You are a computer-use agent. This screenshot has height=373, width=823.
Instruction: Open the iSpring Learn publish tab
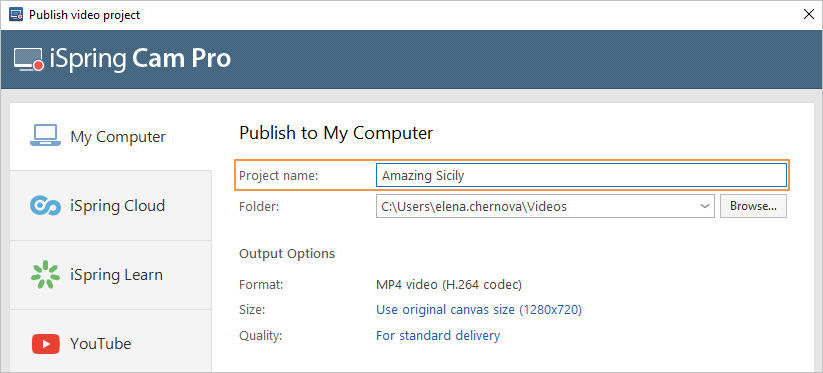pos(111,274)
